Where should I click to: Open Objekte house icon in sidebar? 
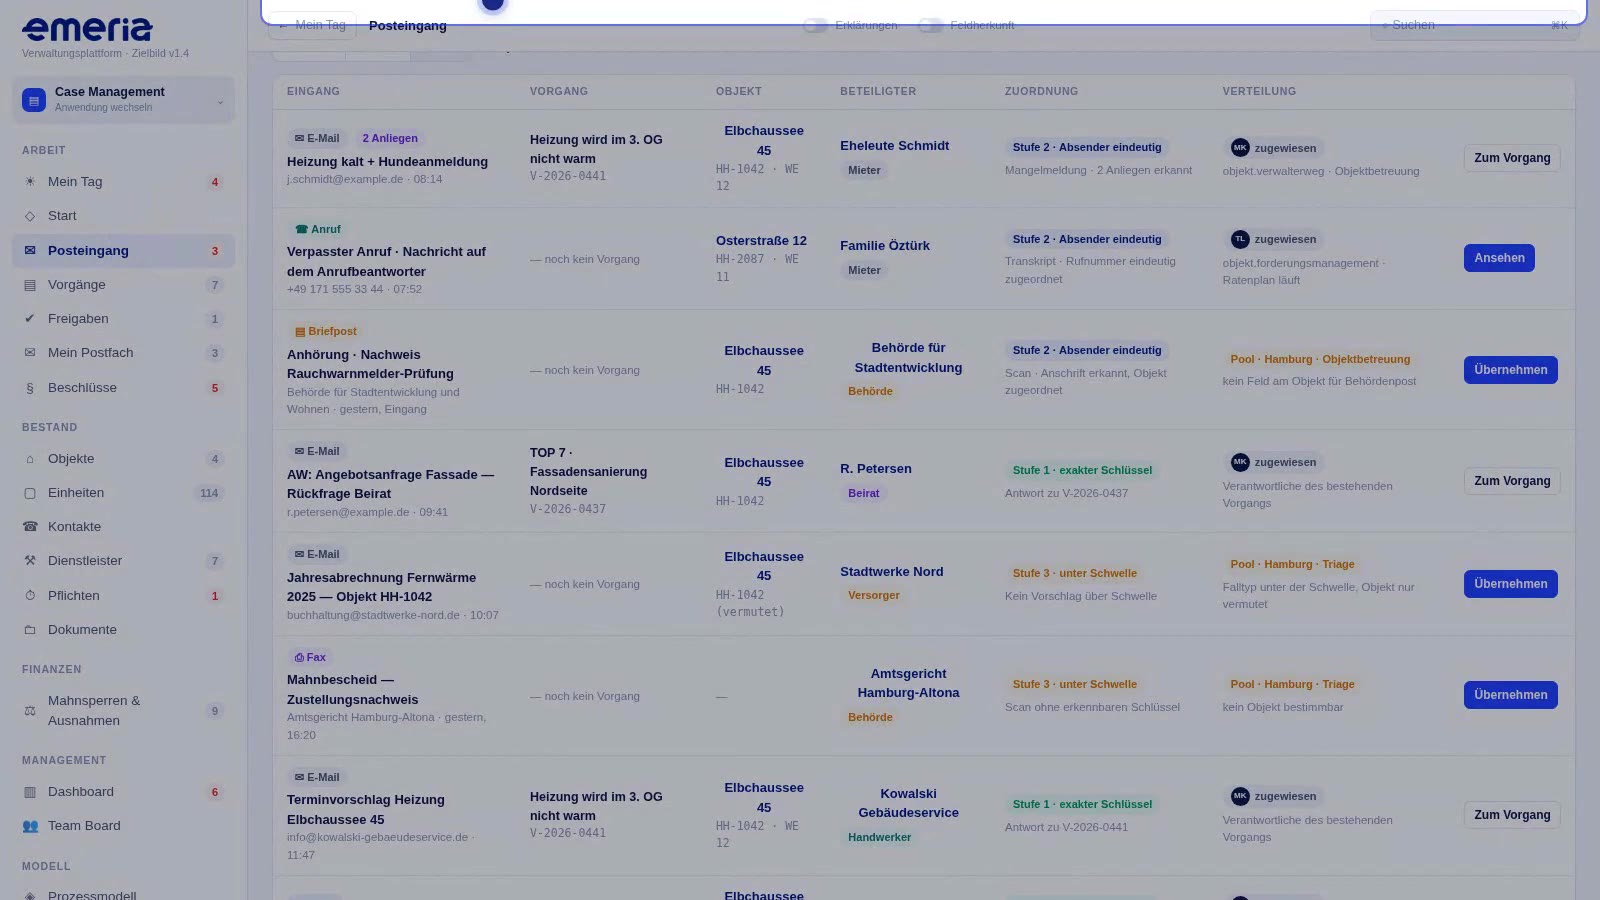(x=30, y=459)
